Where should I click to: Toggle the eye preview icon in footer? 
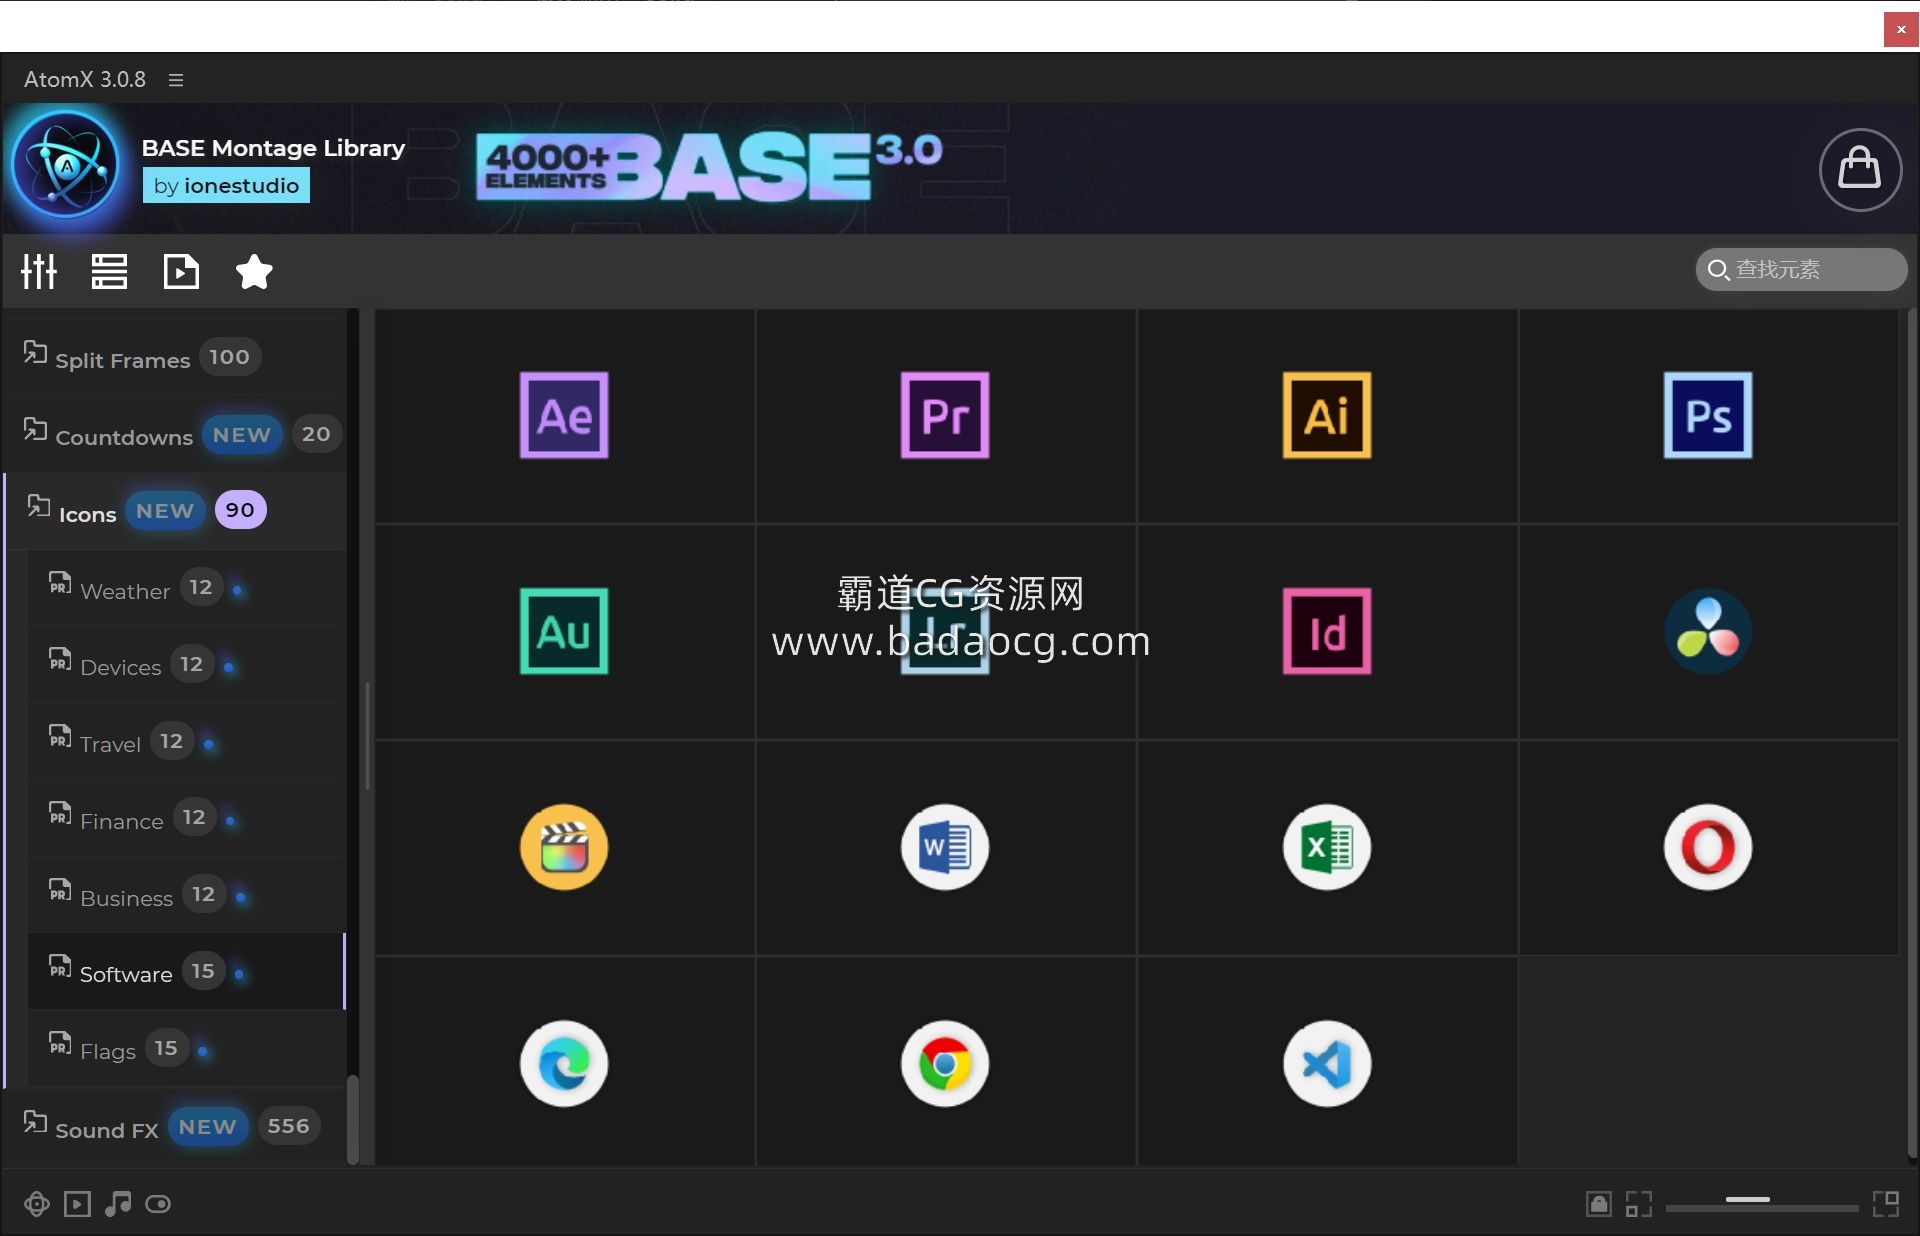point(158,1204)
